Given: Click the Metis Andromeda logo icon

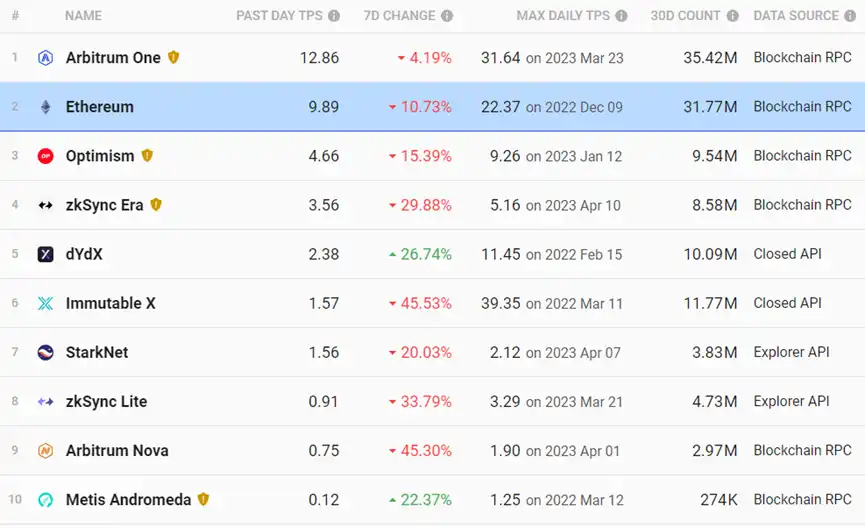Looking at the screenshot, I should pos(45,500).
